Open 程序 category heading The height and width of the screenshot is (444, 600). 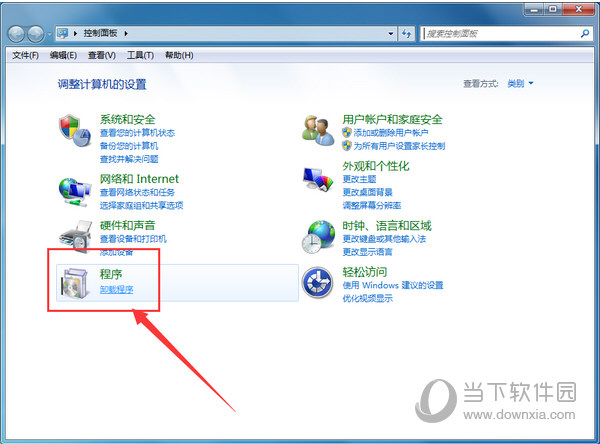[111, 274]
